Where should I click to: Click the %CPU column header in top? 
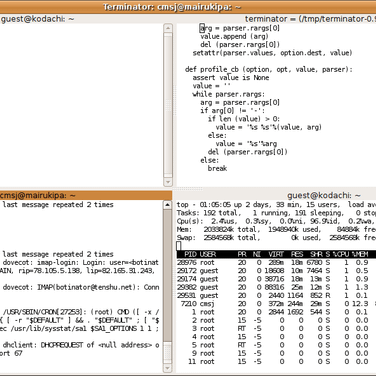pyautogui.click(x=341, y=254)
